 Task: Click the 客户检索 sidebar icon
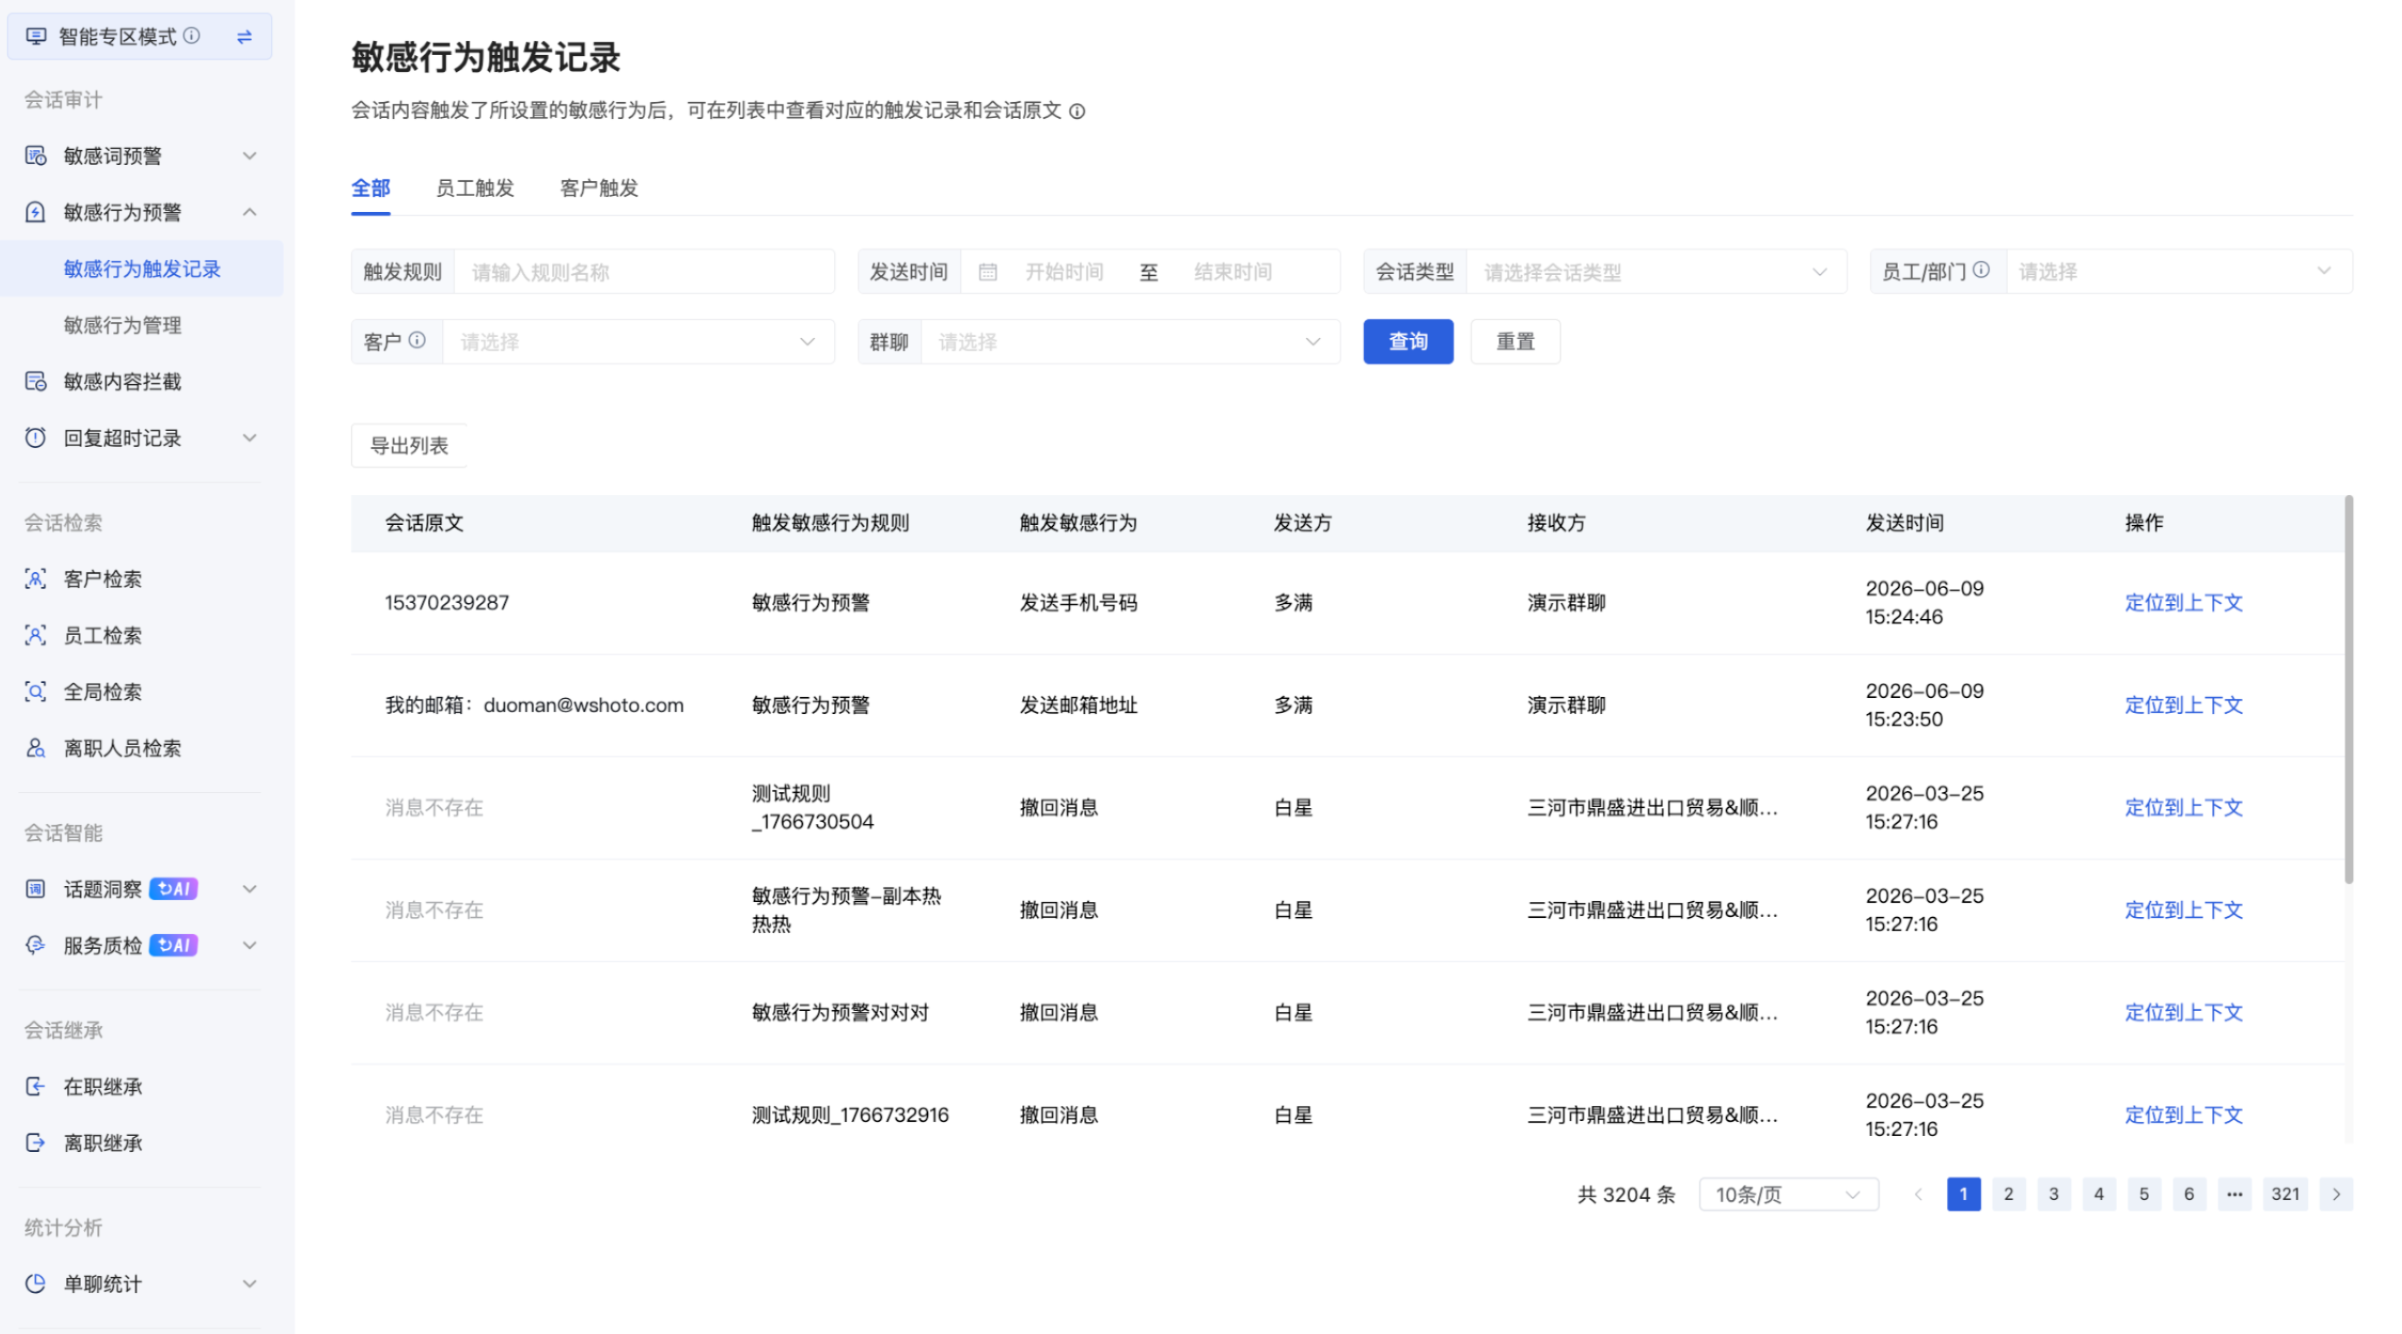pyautogui.click(x=36, y=579)
